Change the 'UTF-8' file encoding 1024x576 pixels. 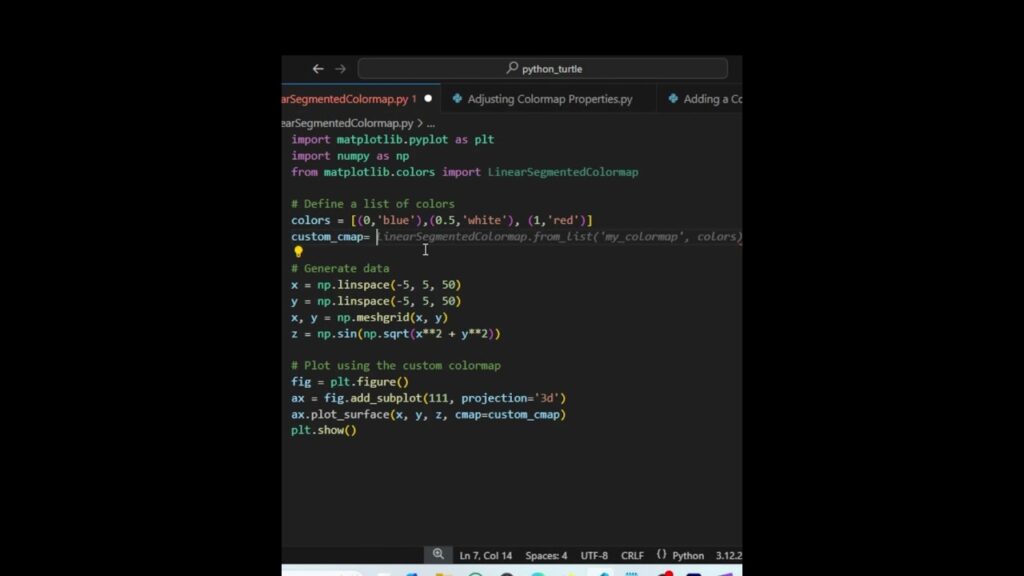tap(594, 556)
